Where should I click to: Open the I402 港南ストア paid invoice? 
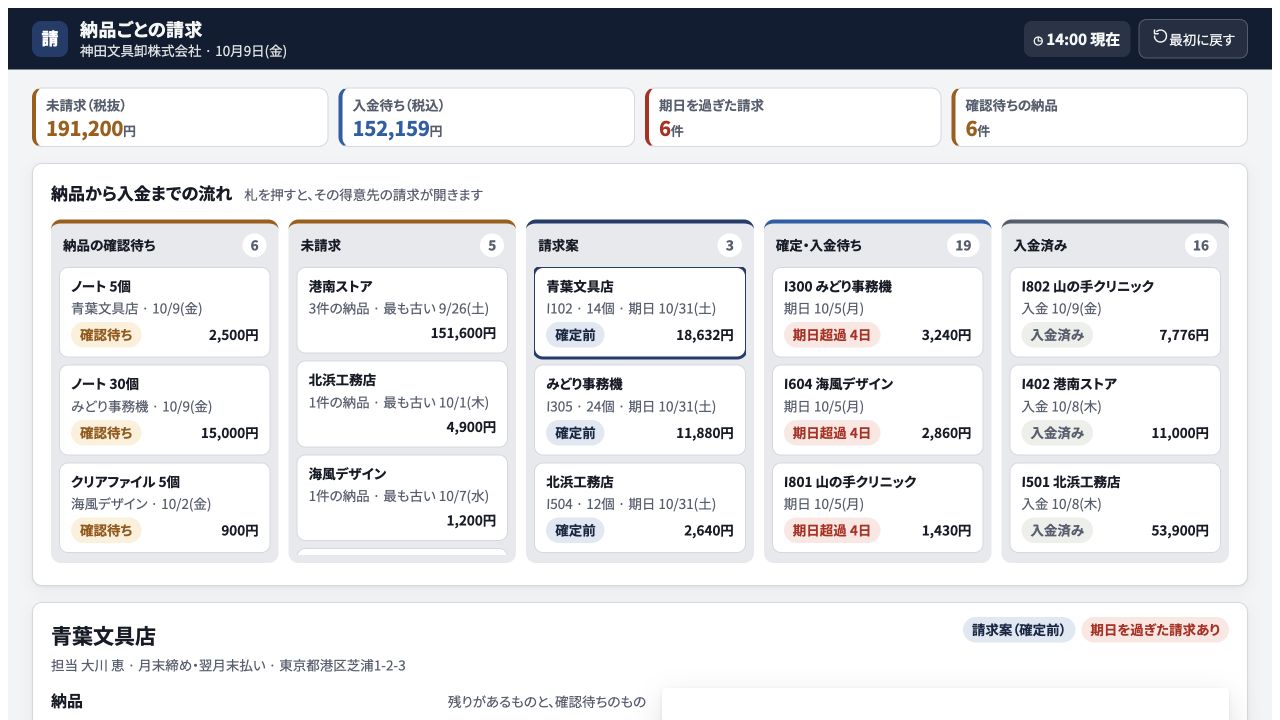pos(1115,410)
